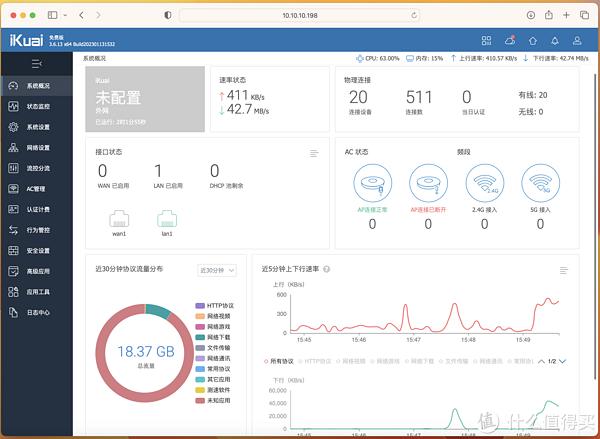Click the home icon in header

click(x=532, y=40)
